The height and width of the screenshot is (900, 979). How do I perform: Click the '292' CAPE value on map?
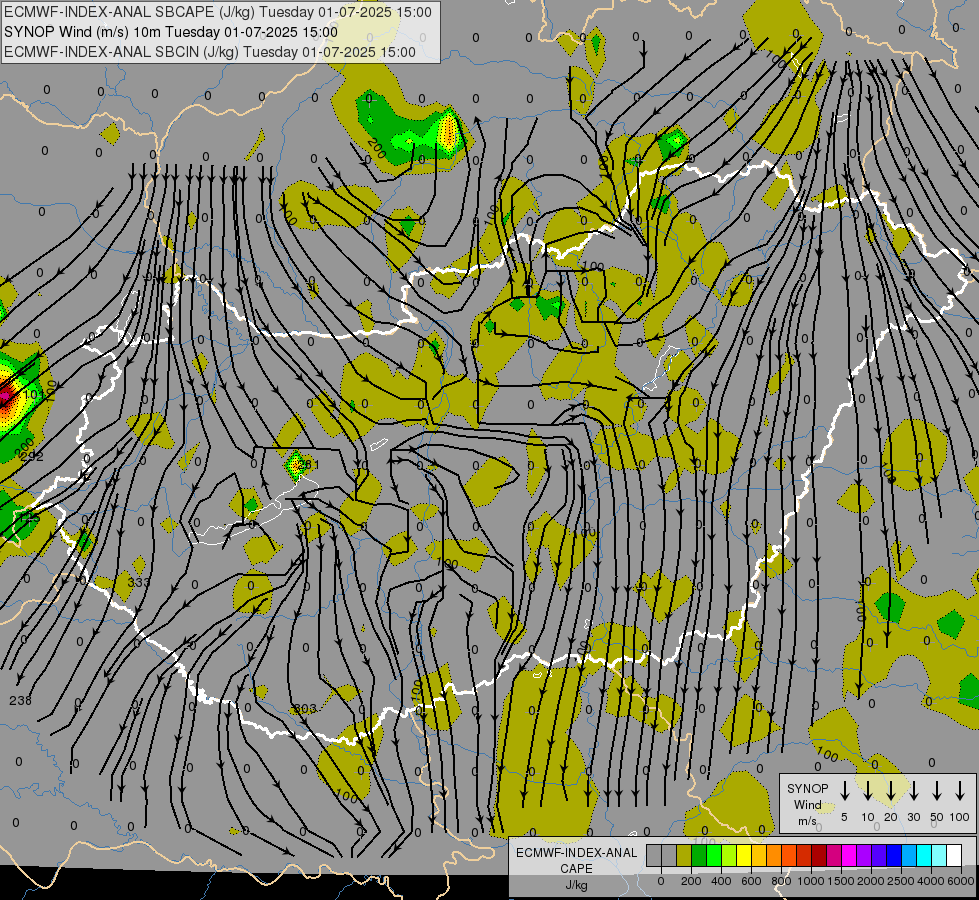[32, 457]
